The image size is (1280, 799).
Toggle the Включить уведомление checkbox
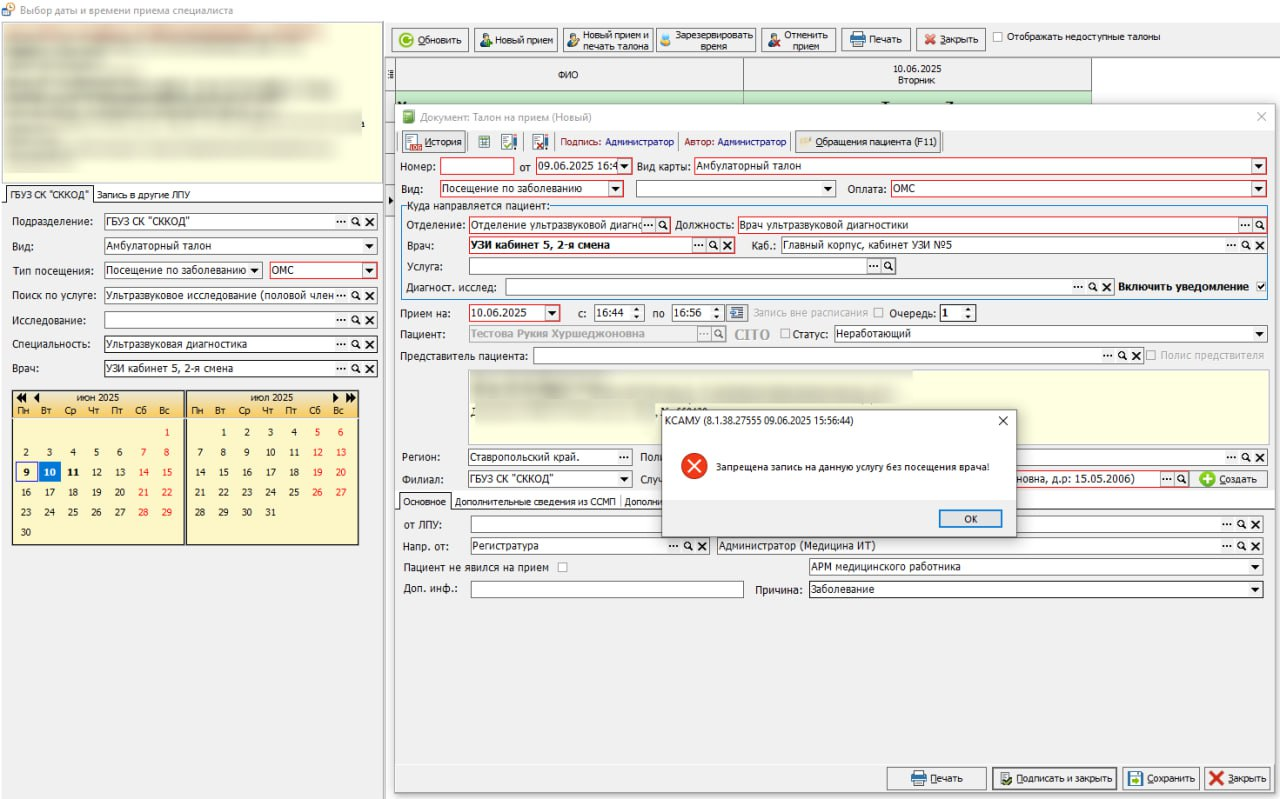coord(1260,286)
